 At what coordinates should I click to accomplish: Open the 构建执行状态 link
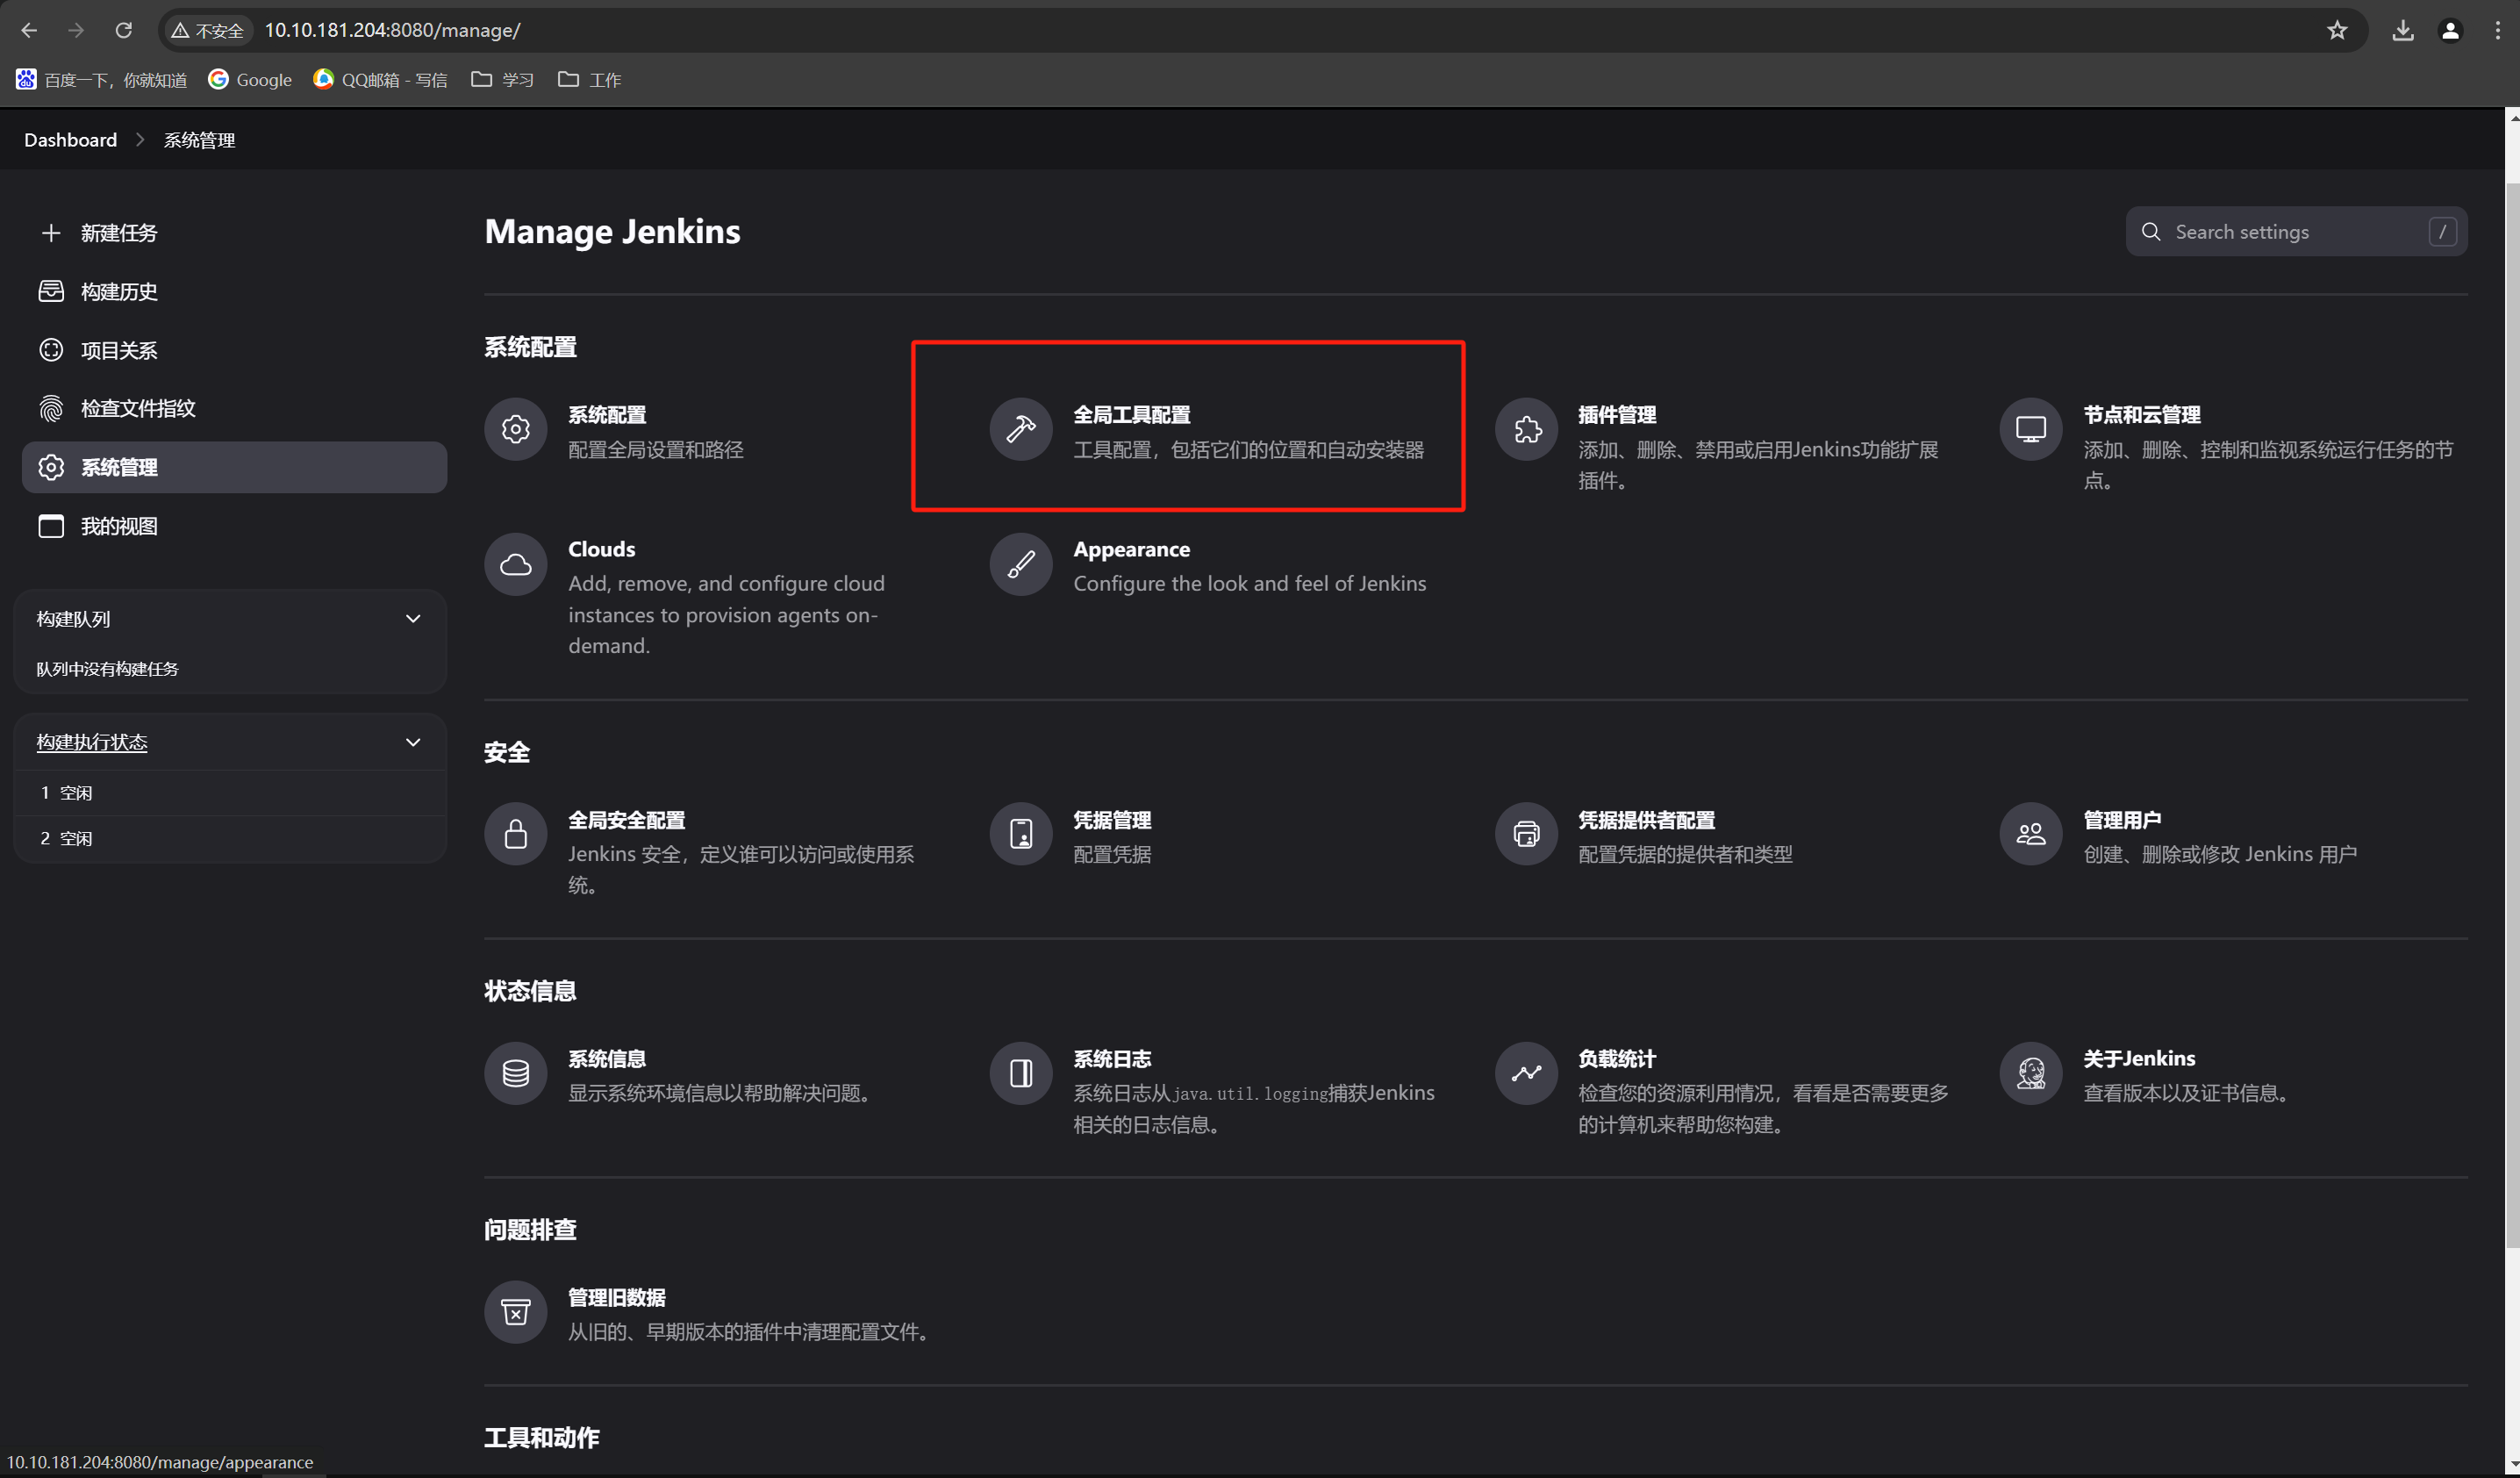[x=92, y=742]
